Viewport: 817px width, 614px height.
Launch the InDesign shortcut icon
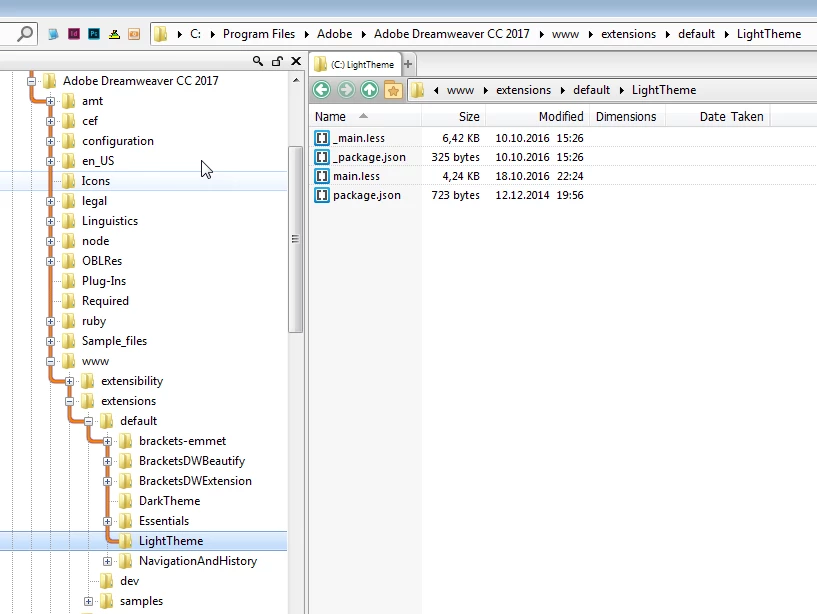73,34
